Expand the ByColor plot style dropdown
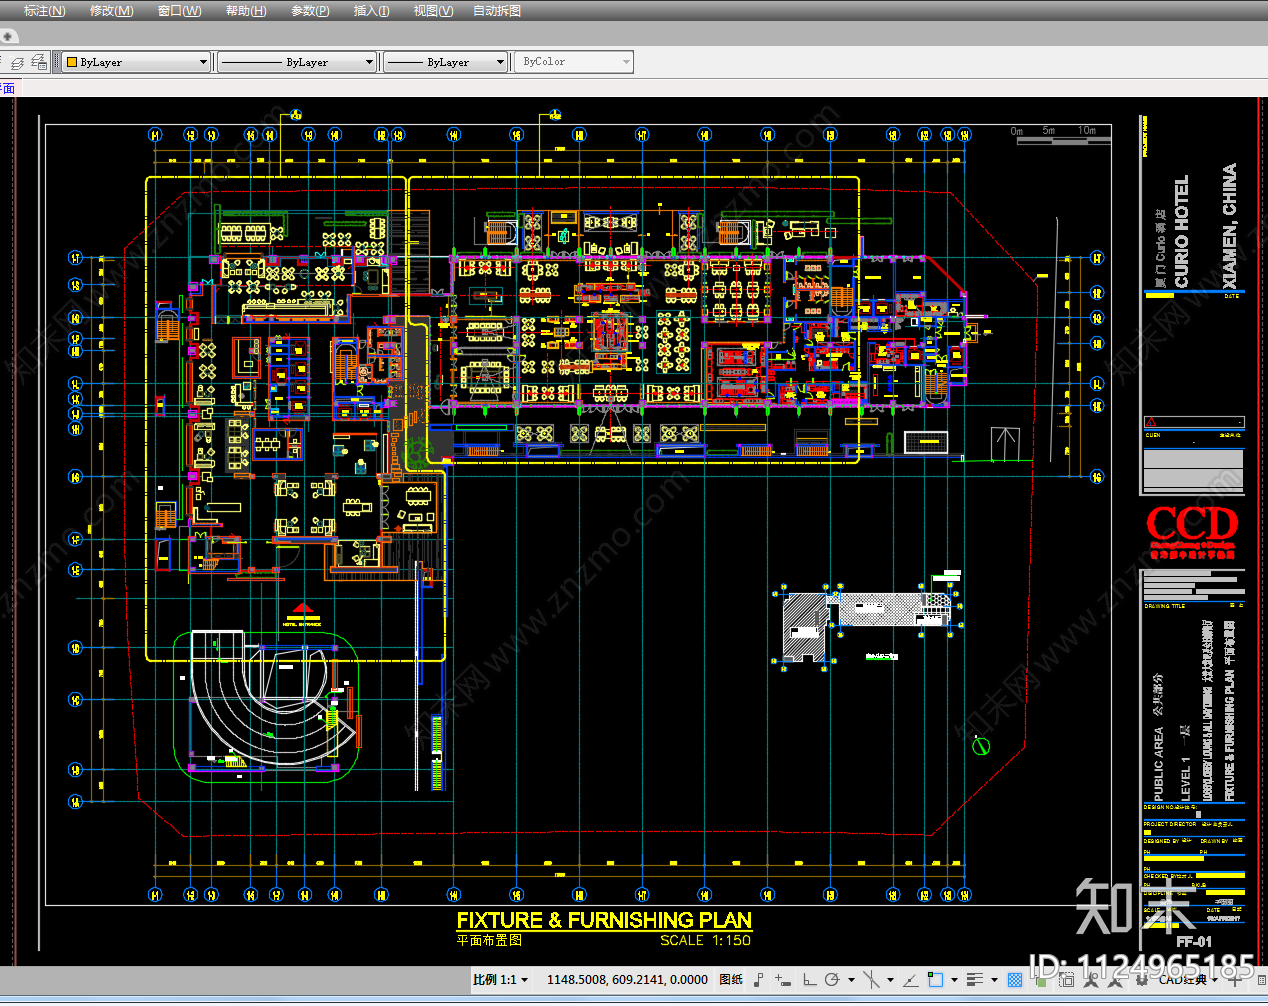Viewport: 1268px width, 1006px height. coord(627,62)
